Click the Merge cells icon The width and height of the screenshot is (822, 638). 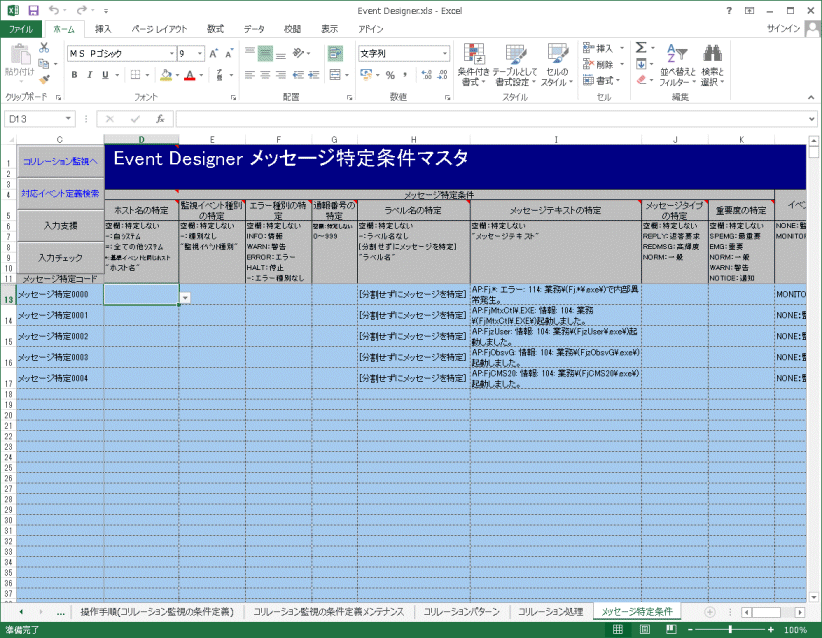335,75
